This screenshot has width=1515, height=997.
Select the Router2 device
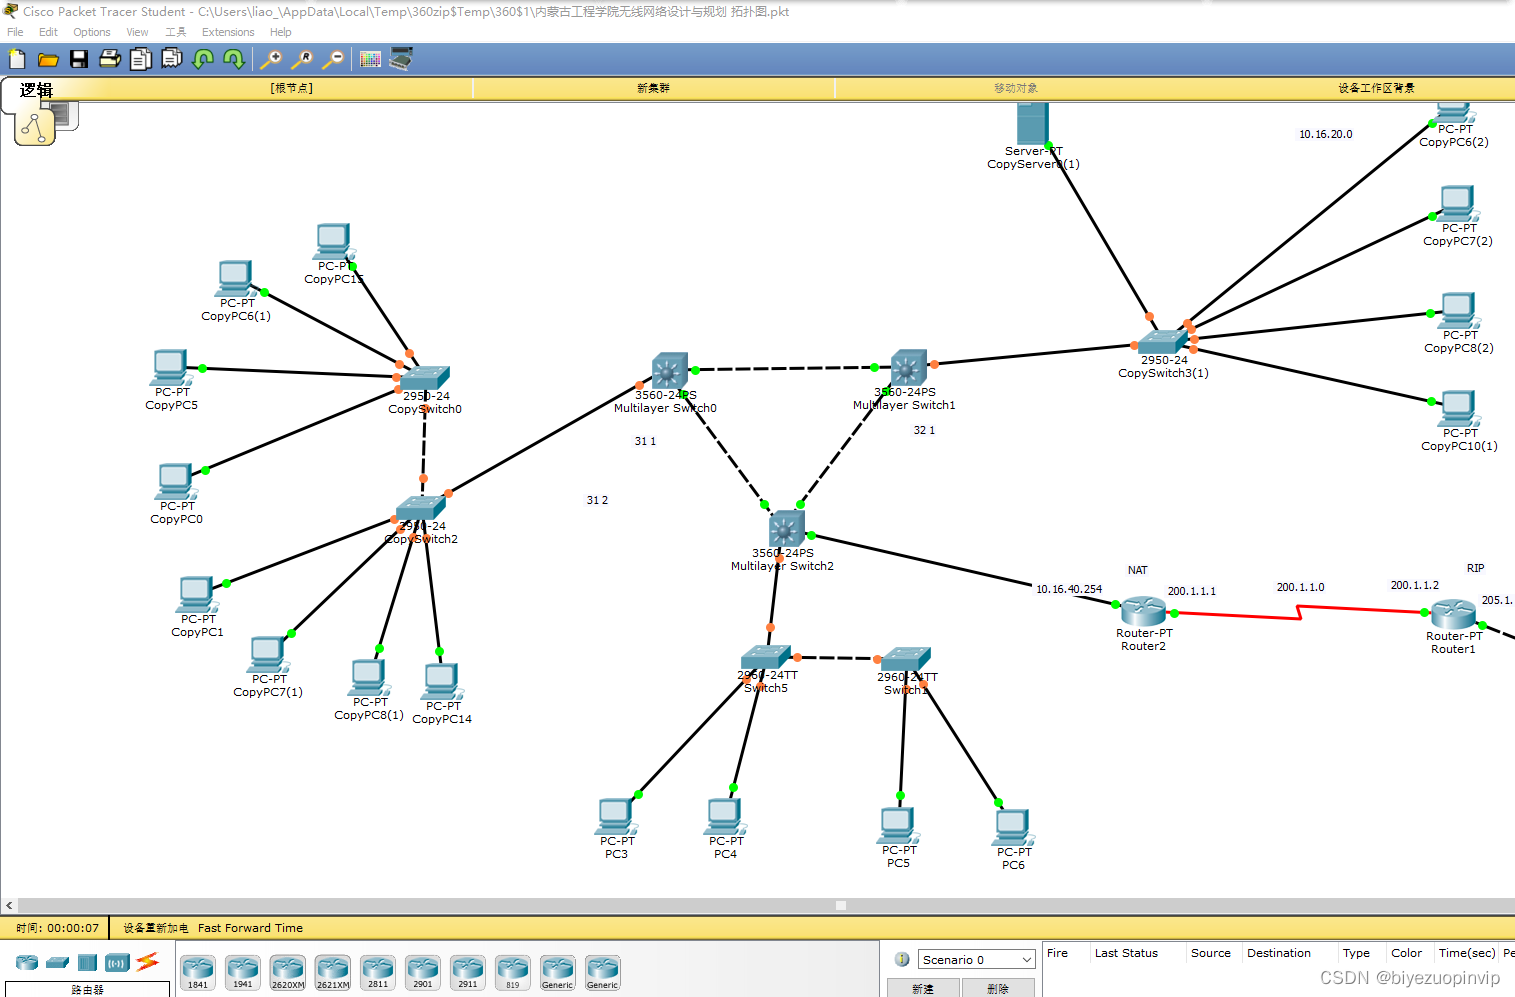tap(1143, 610)
